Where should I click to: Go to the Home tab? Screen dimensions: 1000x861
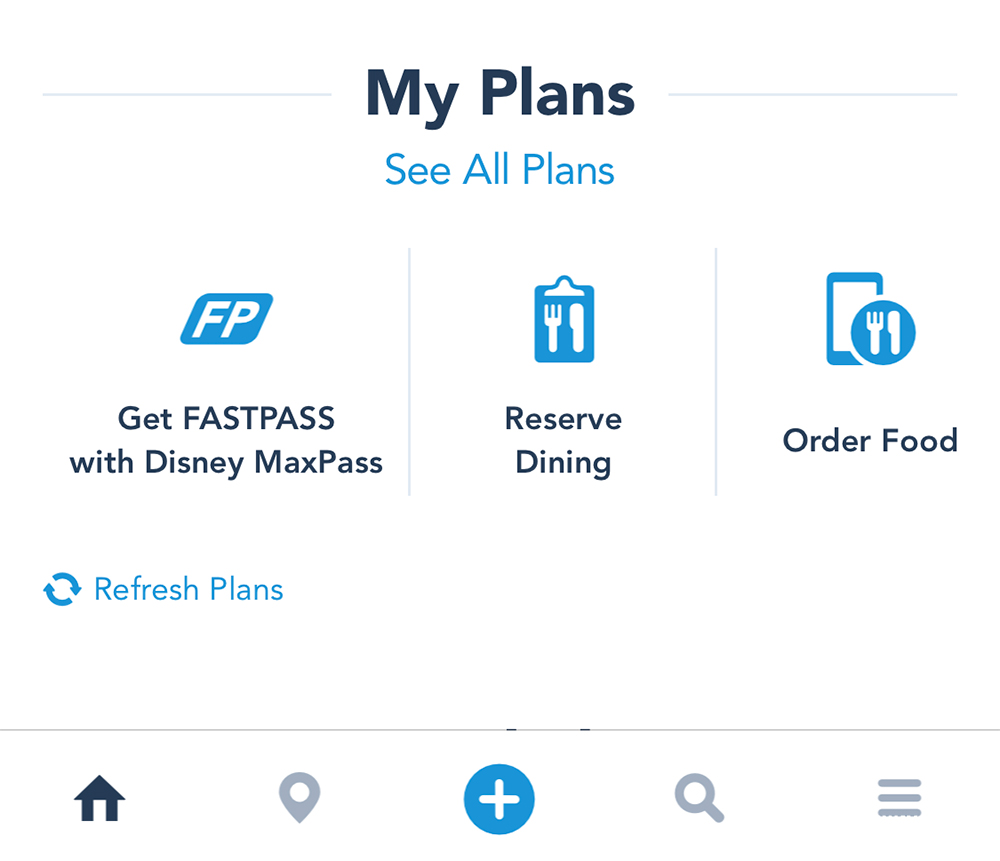(x=99, y=798)
